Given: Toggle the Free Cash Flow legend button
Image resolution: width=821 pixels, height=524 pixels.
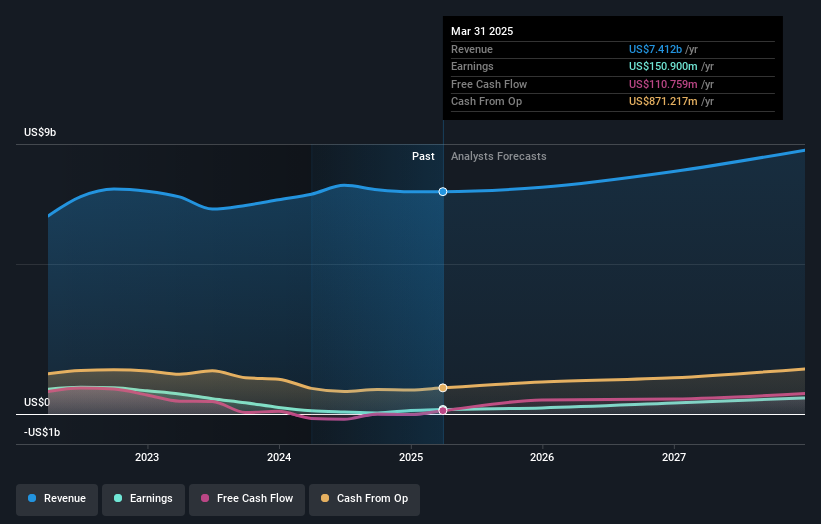Looking at the screenshot, I should point(247,499).
